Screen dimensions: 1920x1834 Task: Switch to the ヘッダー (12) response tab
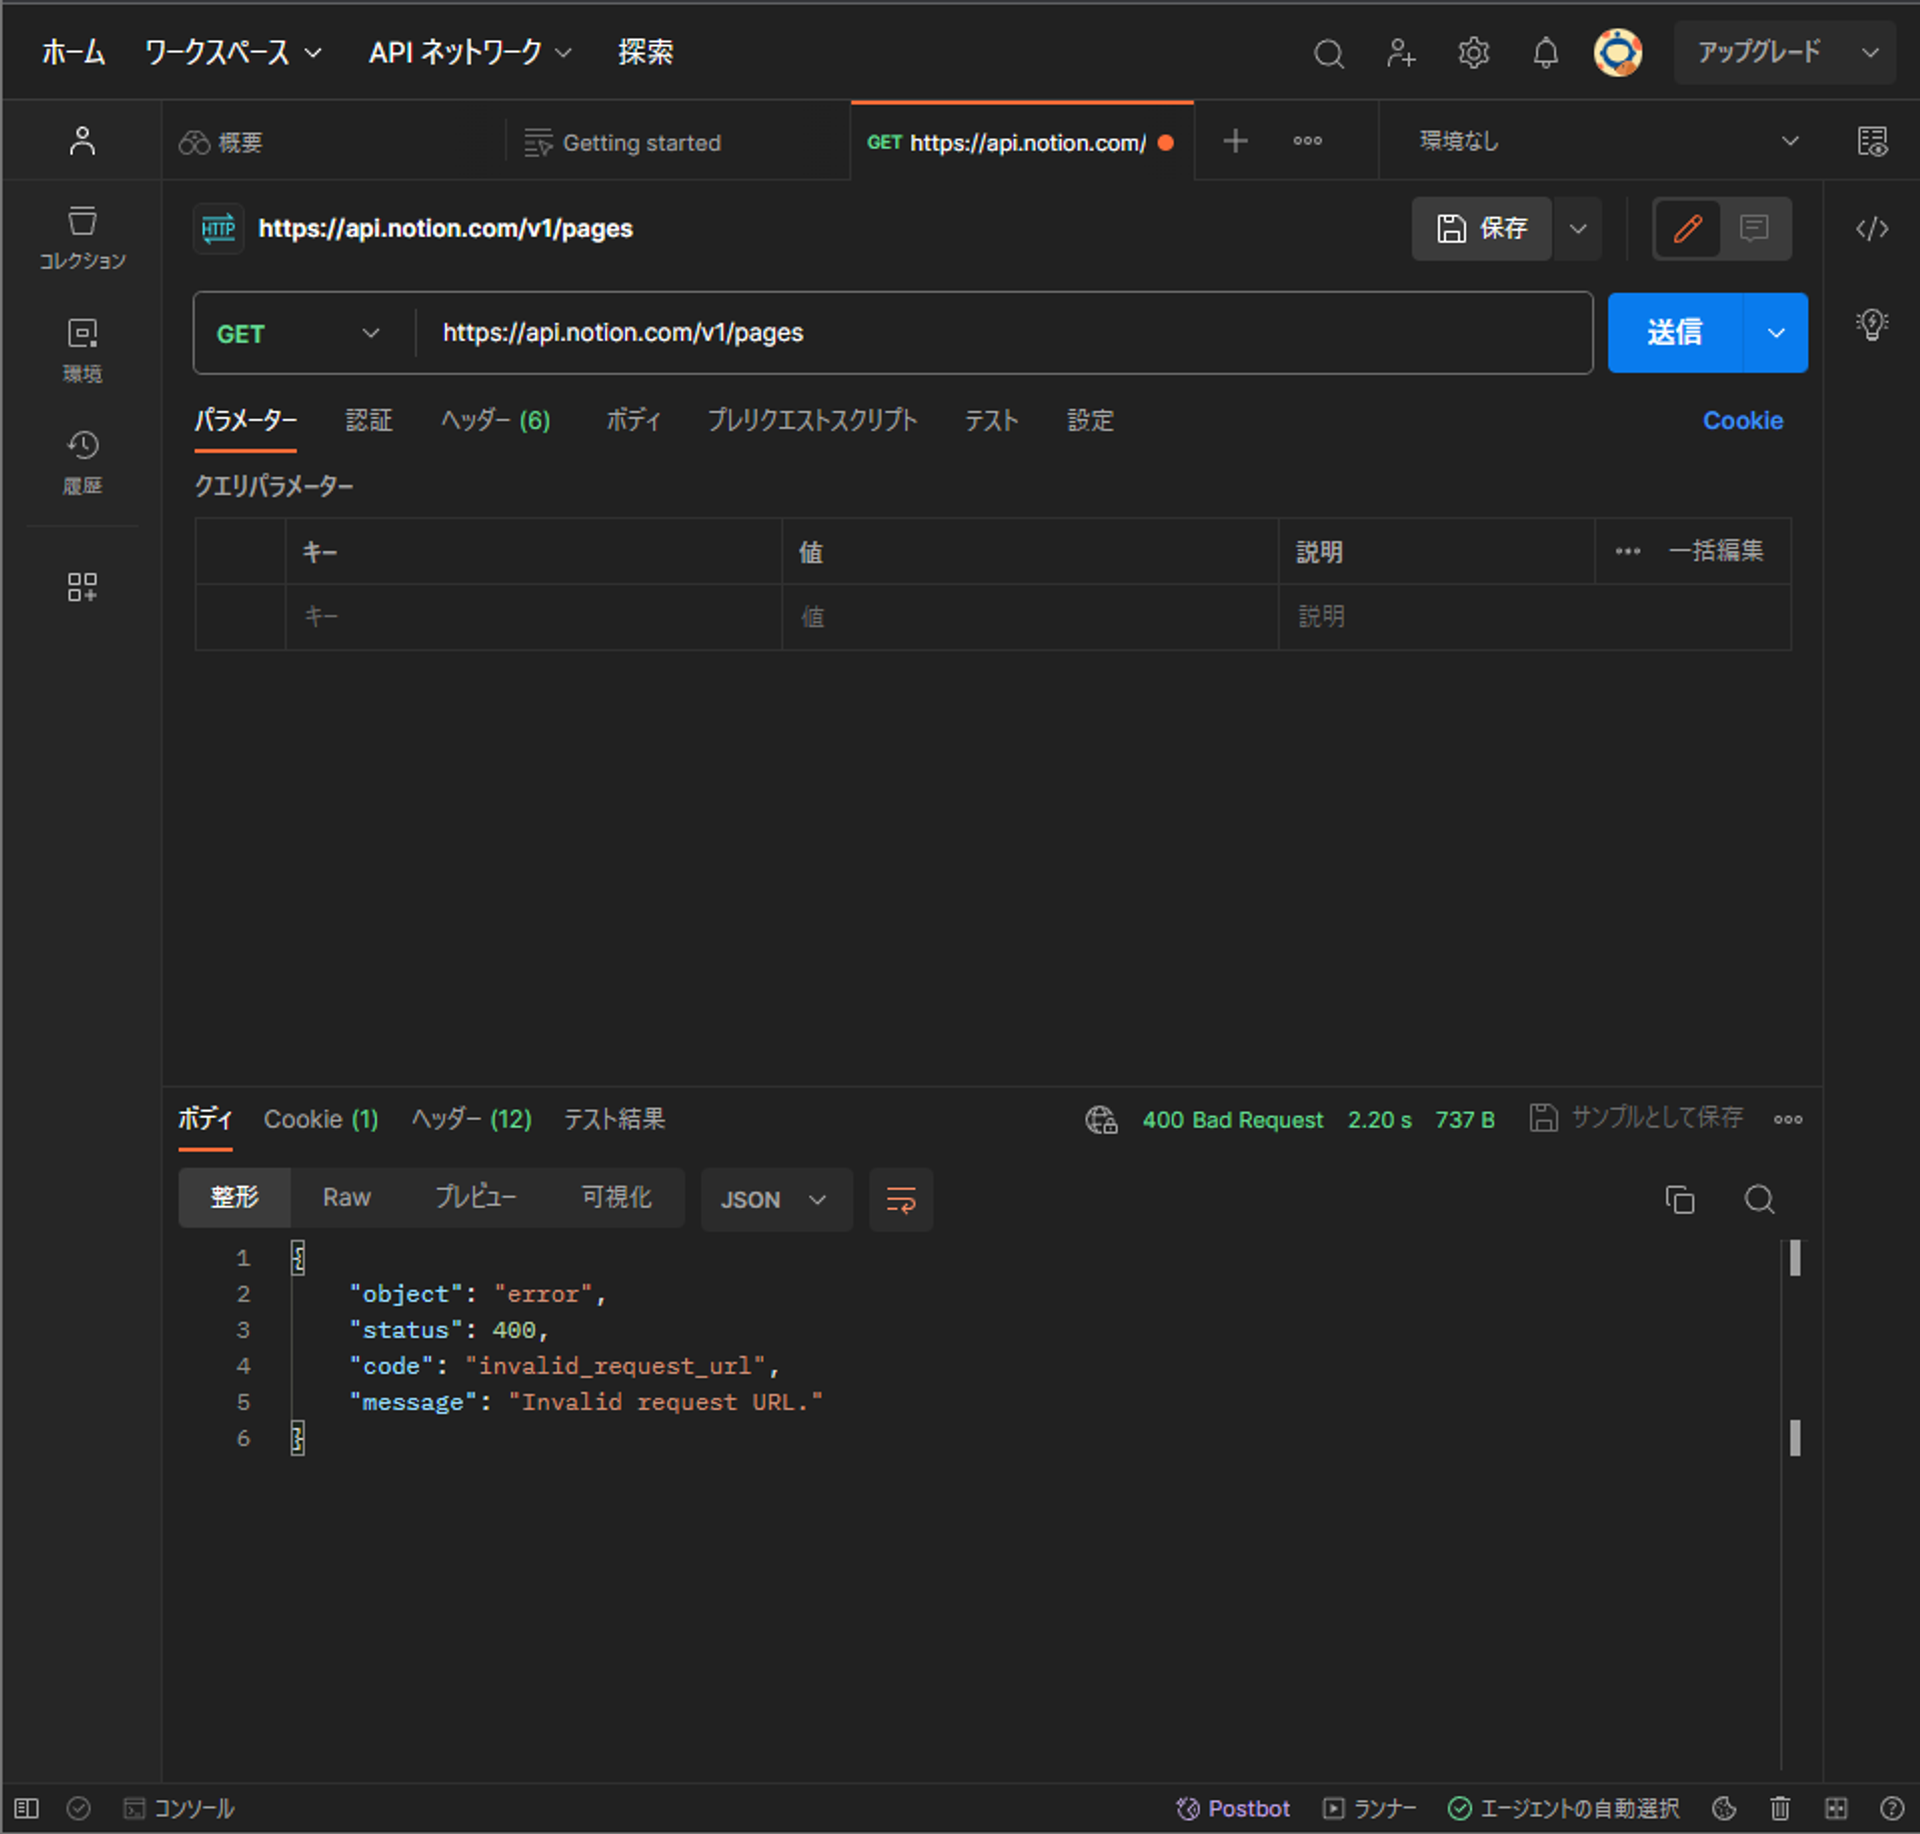pyautogui.click(x=471, y=1120)
